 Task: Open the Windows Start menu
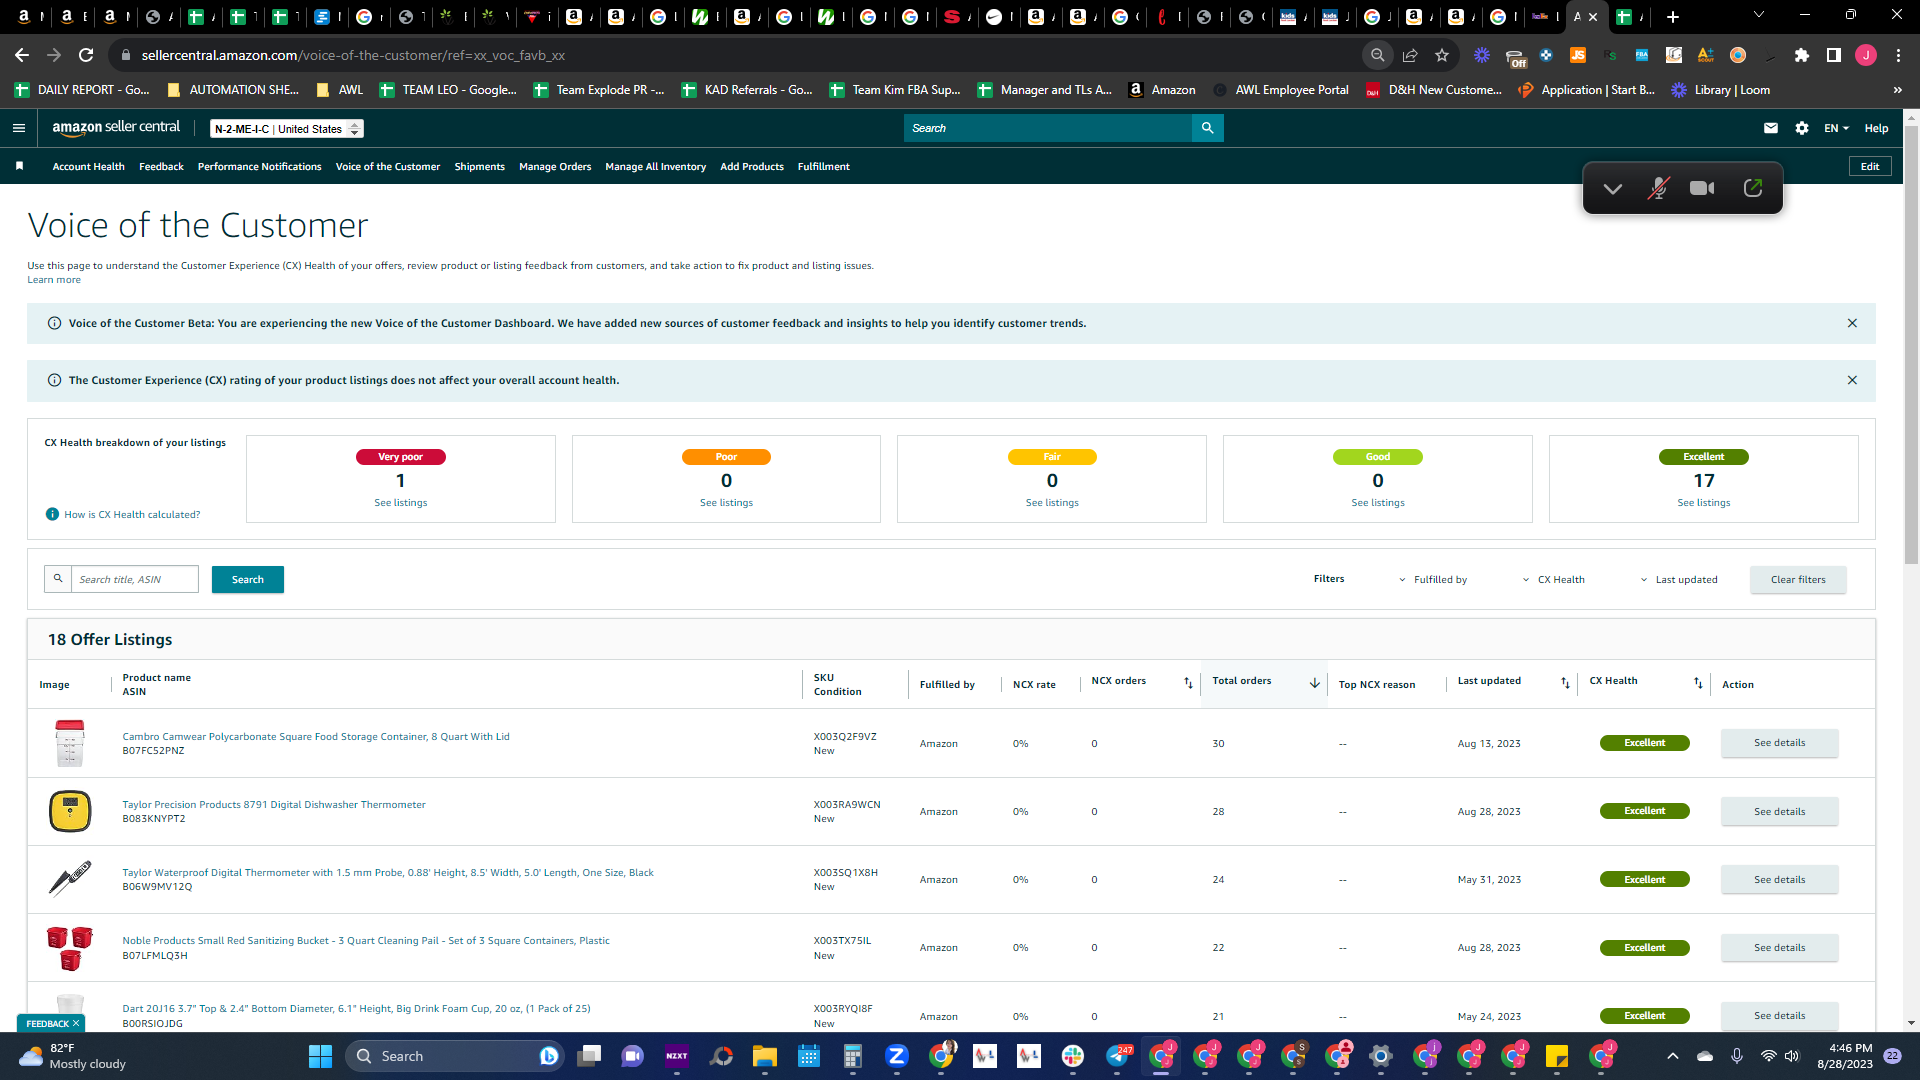click(x=320, y=1056)
